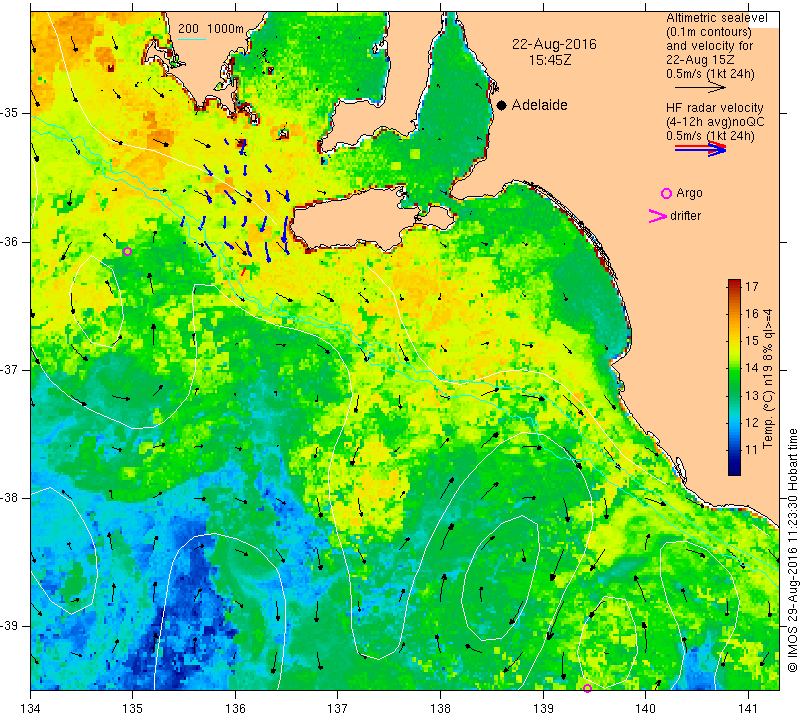The width and height of the screenshot is (800, 720).
Task: Click the 17 degree mark on colorbar
Action: coord(752,286)
